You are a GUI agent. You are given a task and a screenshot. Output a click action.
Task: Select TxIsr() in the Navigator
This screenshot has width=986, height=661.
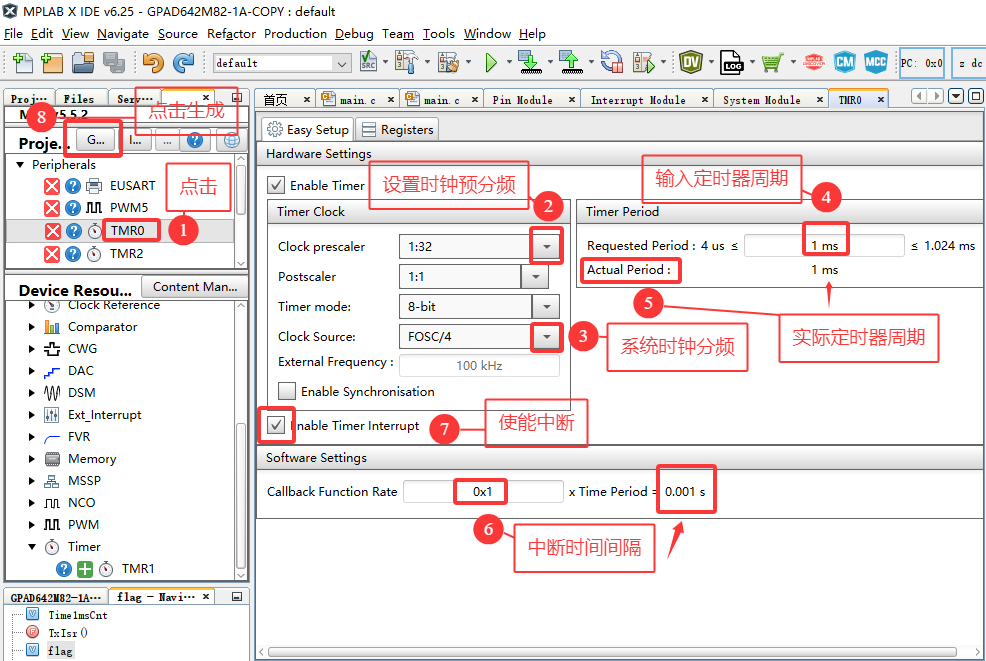67,633
